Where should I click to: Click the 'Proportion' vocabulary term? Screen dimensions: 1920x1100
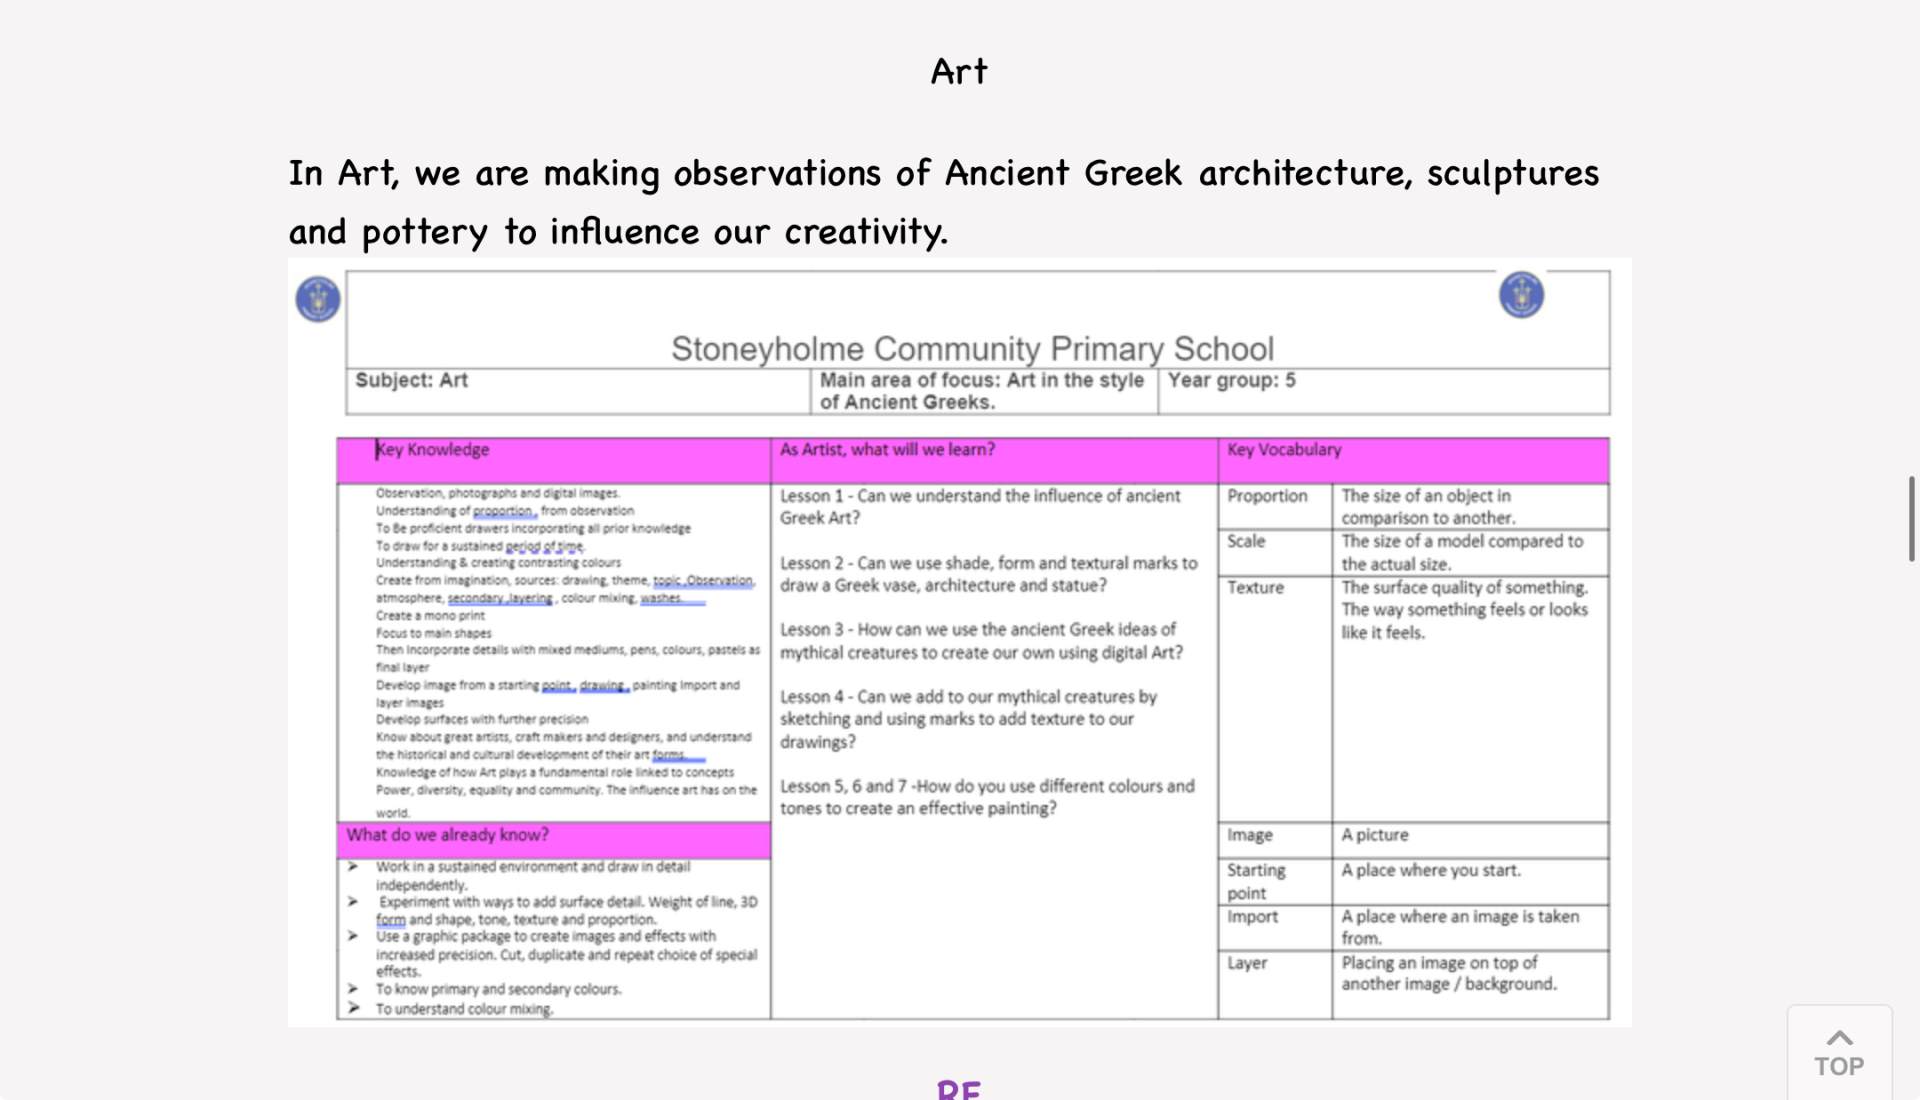(1267, 496)
